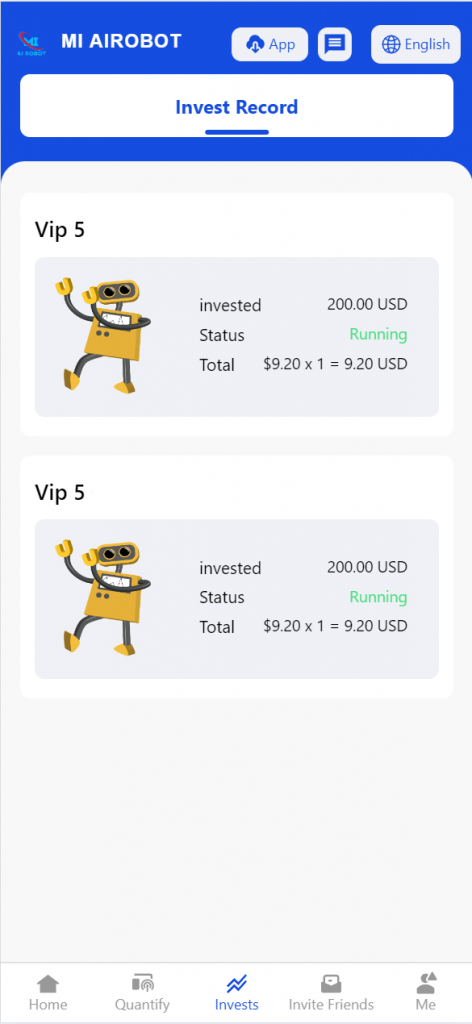The height and width of the screenshot is (1024, 472).
Task: Click the first Vip 5 robot image
Action: (104, 336)
